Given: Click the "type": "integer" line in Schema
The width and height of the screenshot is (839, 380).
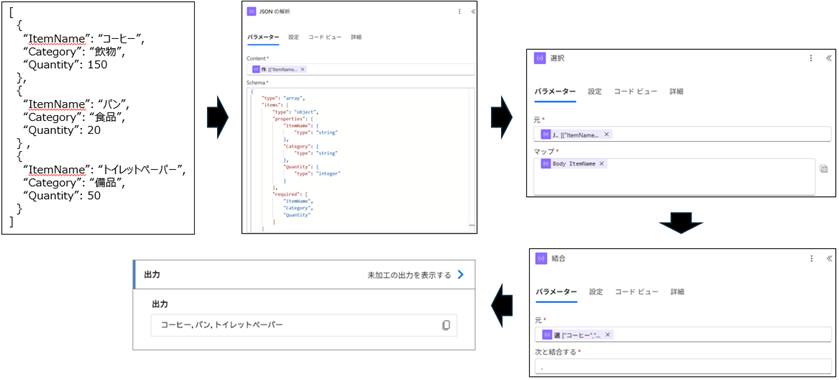Looking at the screenshot, I should click(x=318, y=173).
